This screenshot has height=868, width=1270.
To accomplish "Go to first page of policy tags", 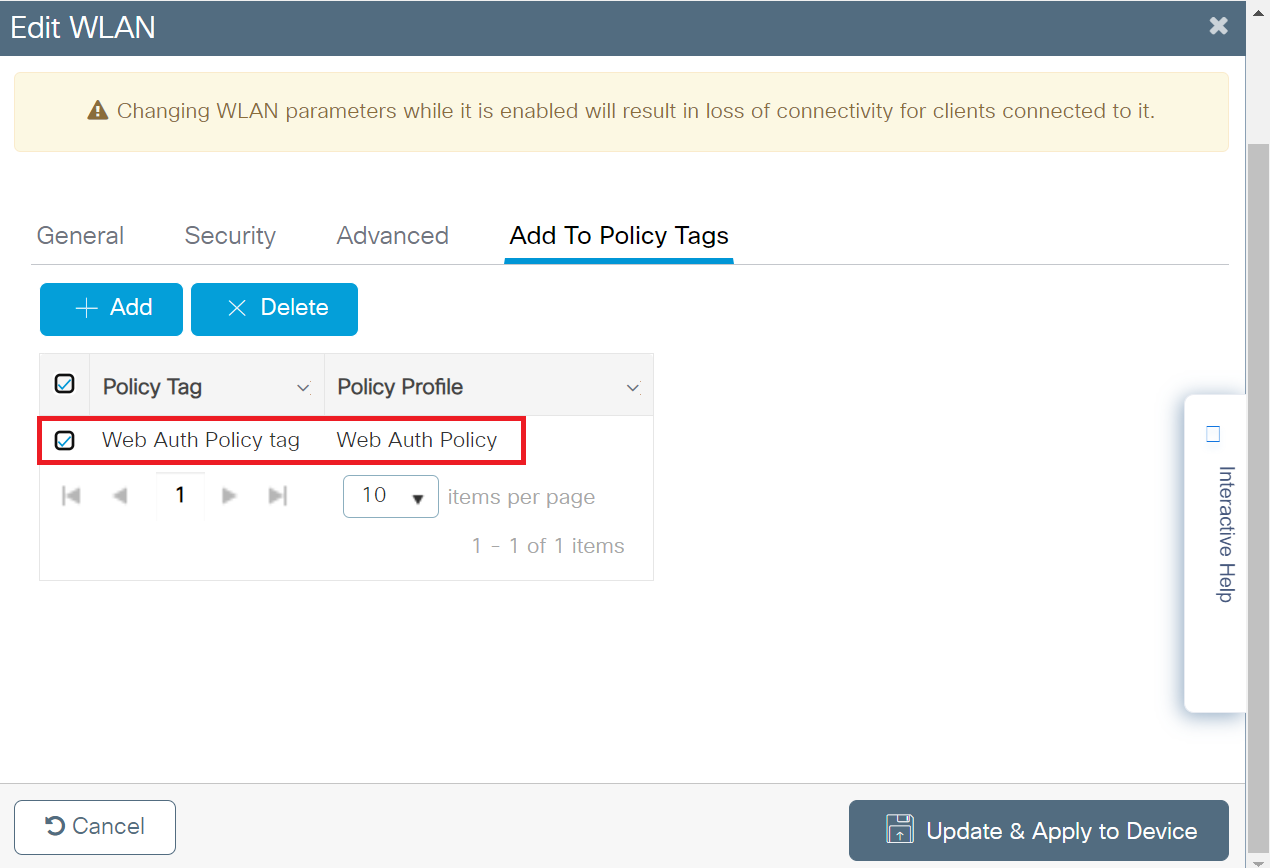I will click(71, 496).
